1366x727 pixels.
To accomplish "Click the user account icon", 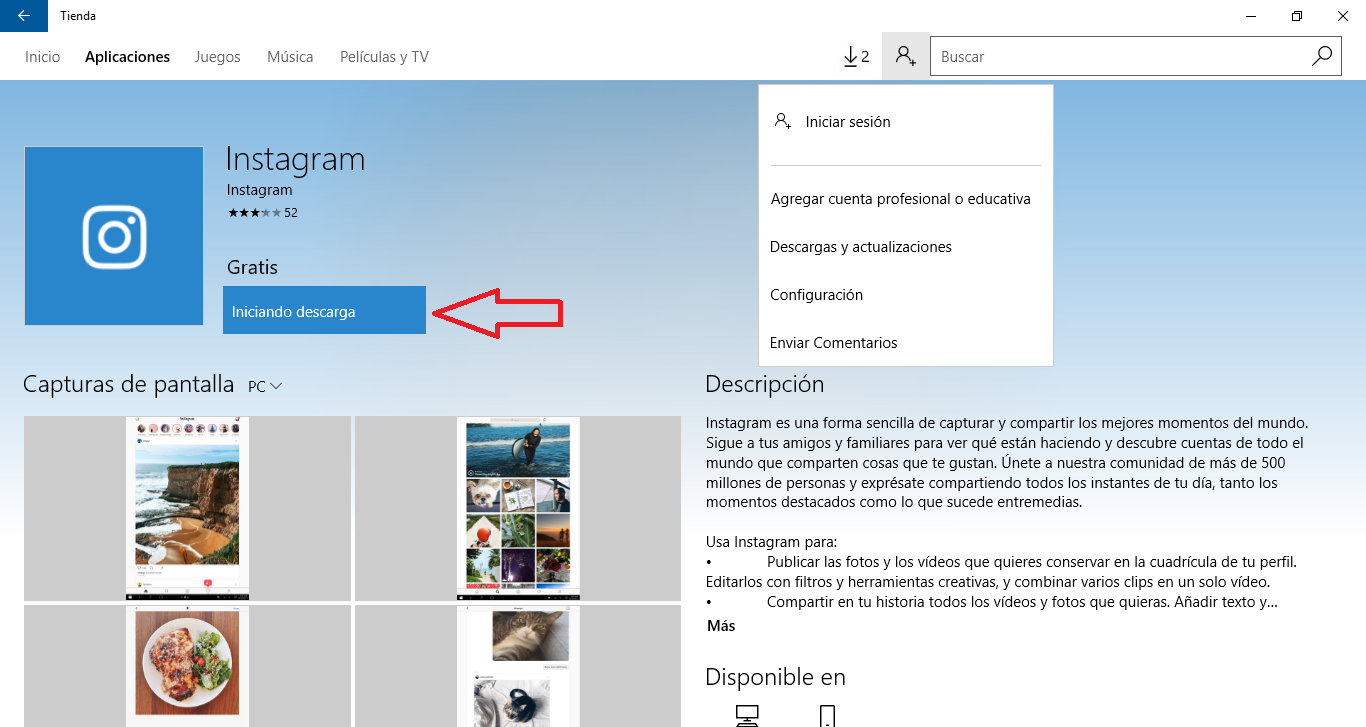I will tap(906, 57).
